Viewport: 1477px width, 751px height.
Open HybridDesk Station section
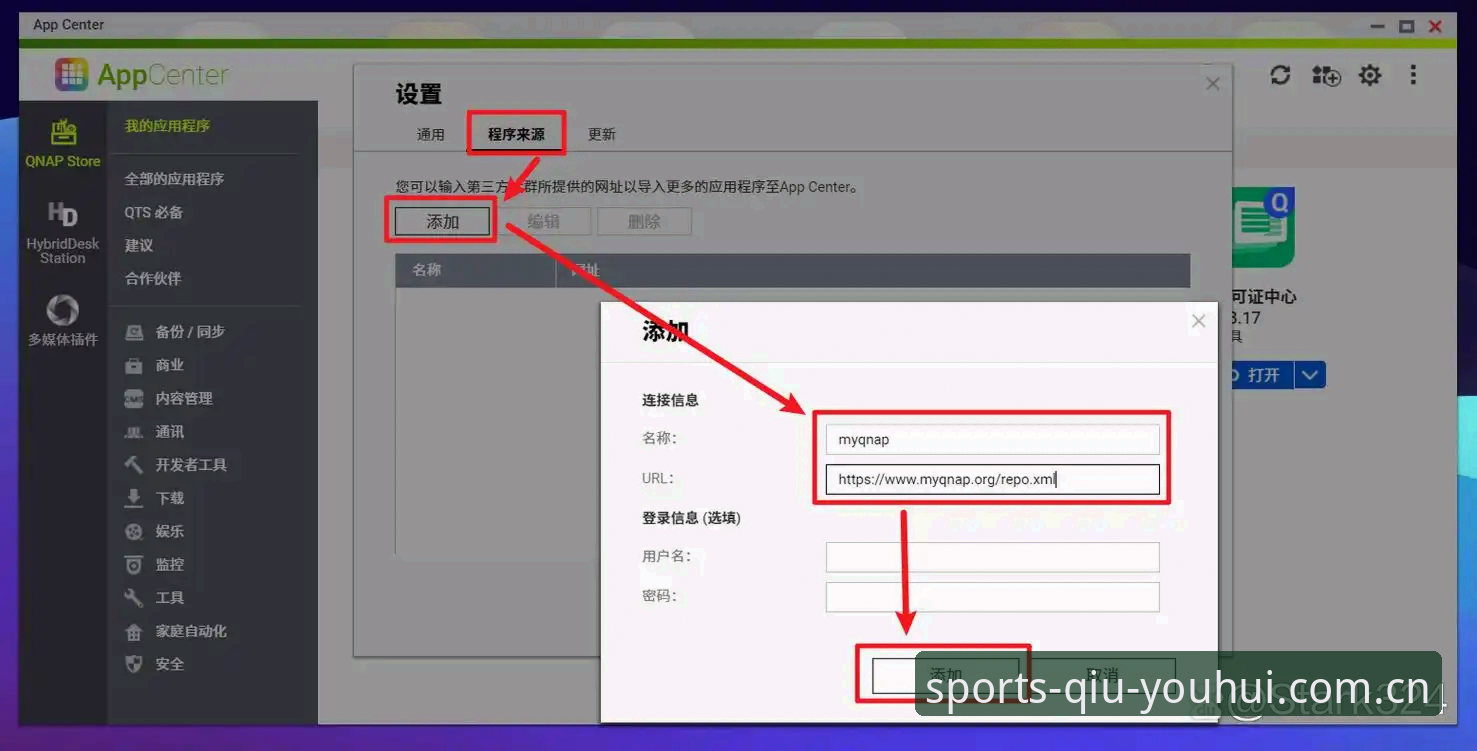[63, 232]
